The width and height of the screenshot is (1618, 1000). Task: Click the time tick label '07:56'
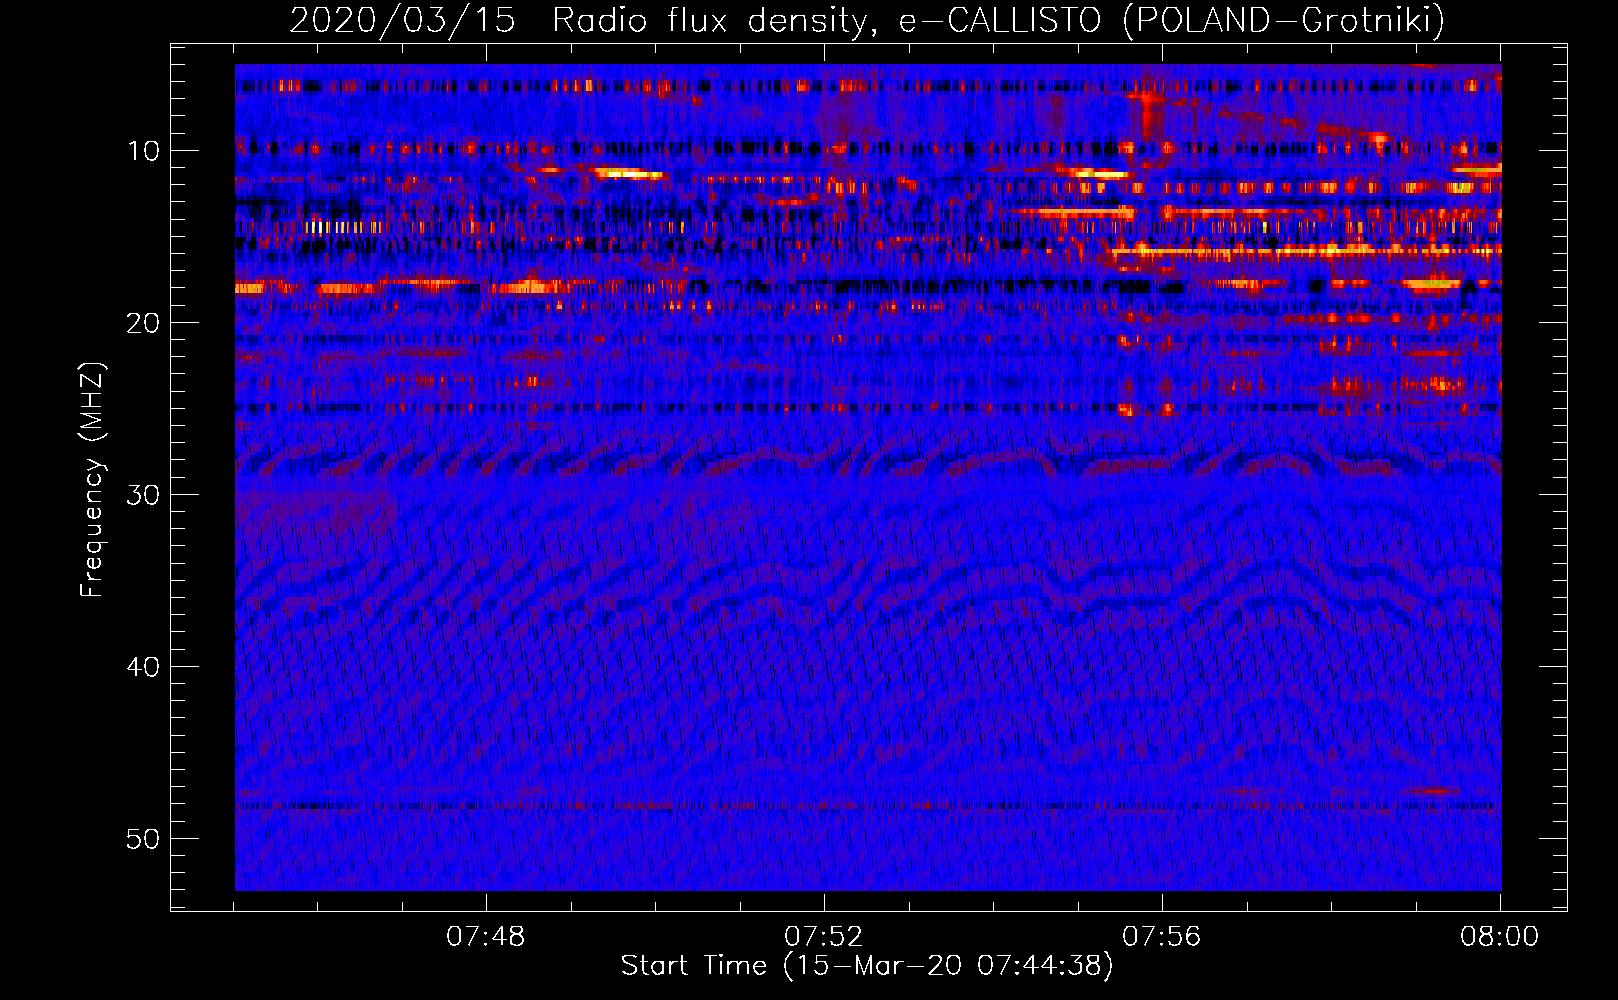tap(1161, 937)
